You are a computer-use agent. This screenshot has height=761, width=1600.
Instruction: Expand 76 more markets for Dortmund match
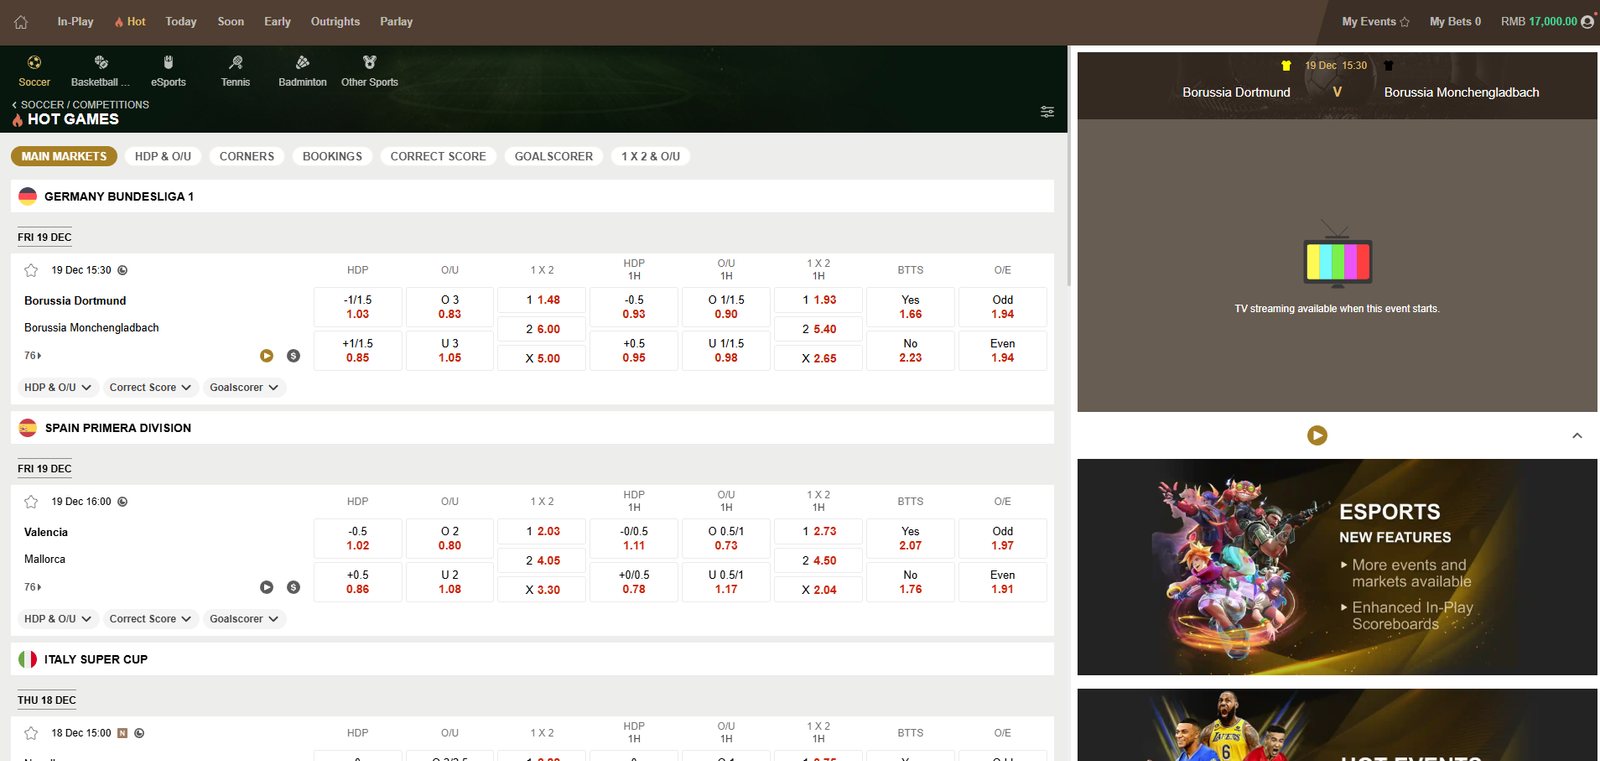tap(33, 355)
